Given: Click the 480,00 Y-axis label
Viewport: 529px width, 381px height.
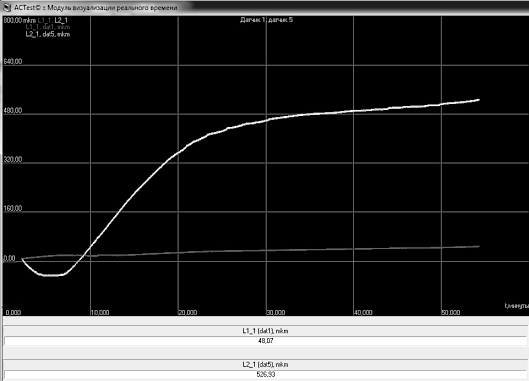Looking at the screenshot, I should click(13, 111).
